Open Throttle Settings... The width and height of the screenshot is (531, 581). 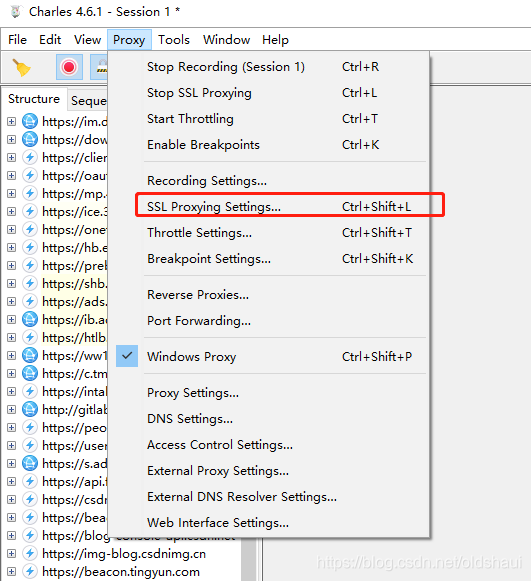pos(269,233)
